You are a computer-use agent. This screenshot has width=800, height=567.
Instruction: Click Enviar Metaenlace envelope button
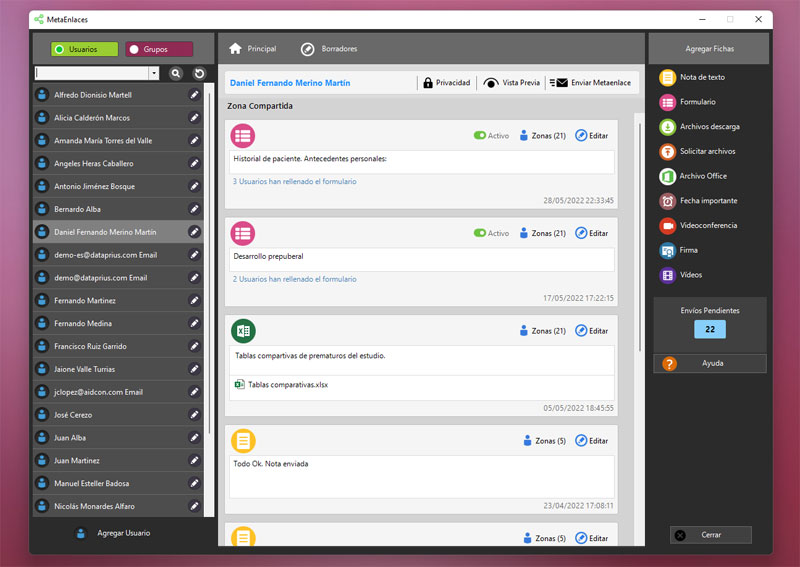[590, 83]
